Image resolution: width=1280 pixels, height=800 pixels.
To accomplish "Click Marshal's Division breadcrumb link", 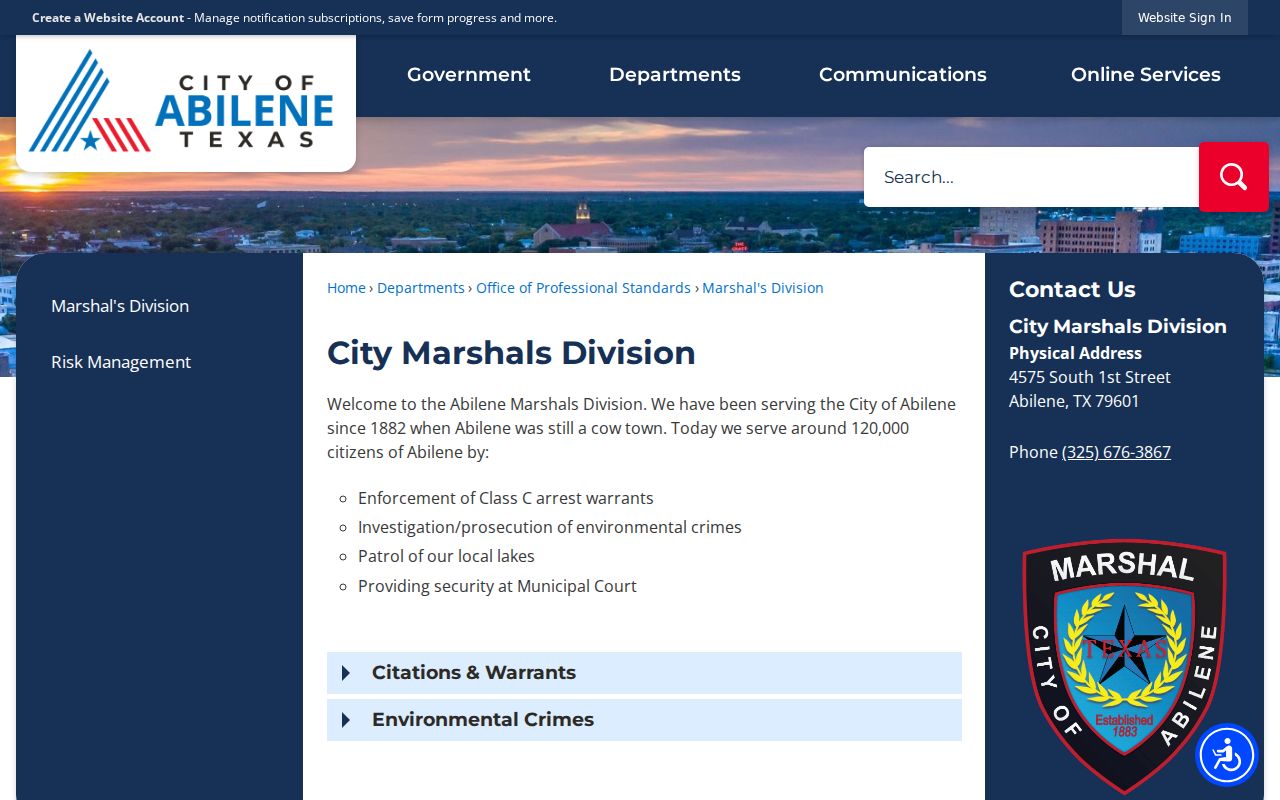I will coord(763,288).
